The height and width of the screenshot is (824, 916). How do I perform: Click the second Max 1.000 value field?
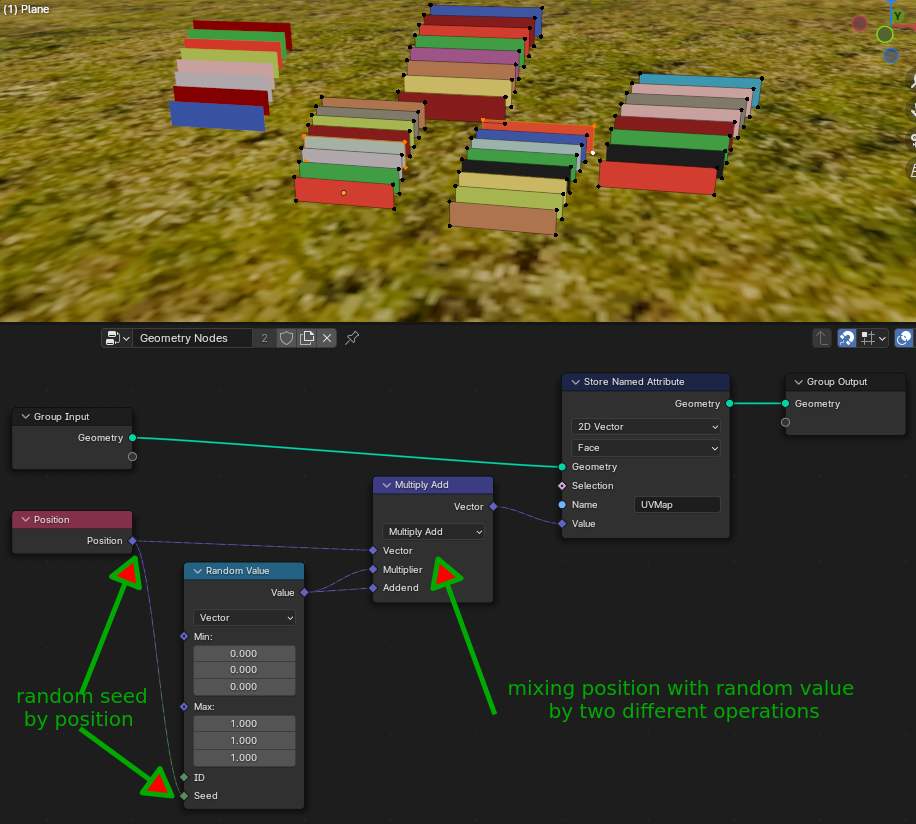click(244, 740)
